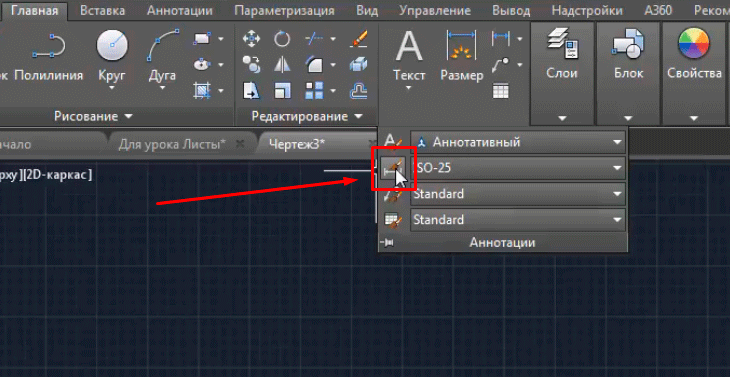
Task: Select the Hatch draw tool
Action: [202, 90]
